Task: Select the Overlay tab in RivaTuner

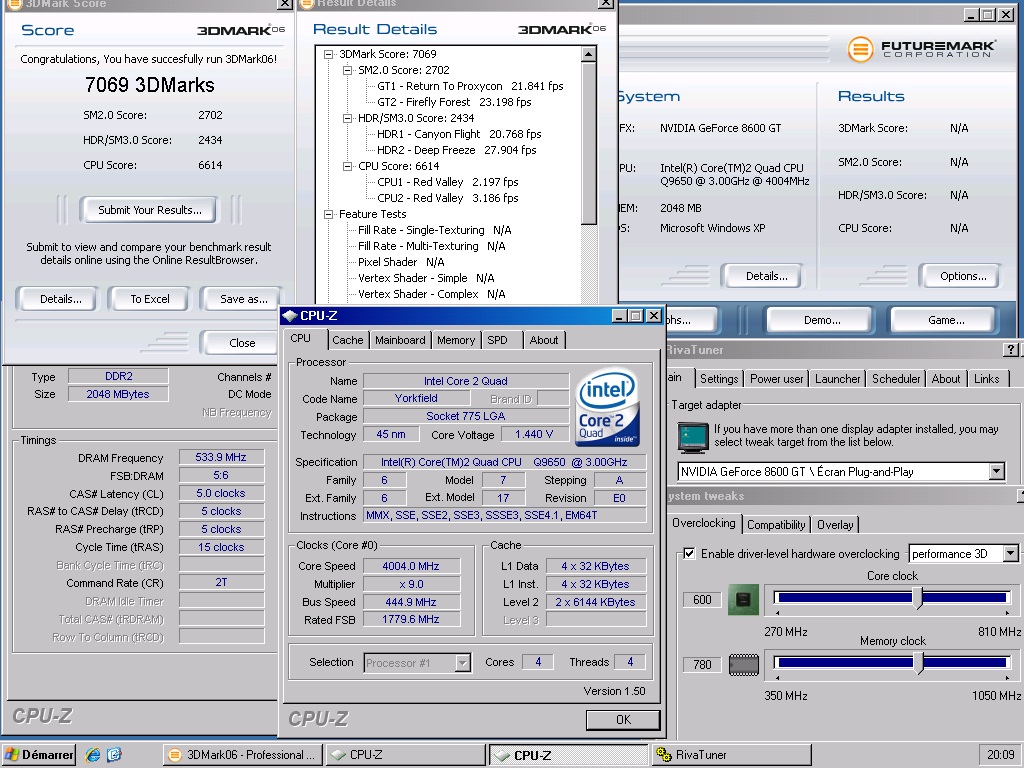Action: (x=835, y=524)
